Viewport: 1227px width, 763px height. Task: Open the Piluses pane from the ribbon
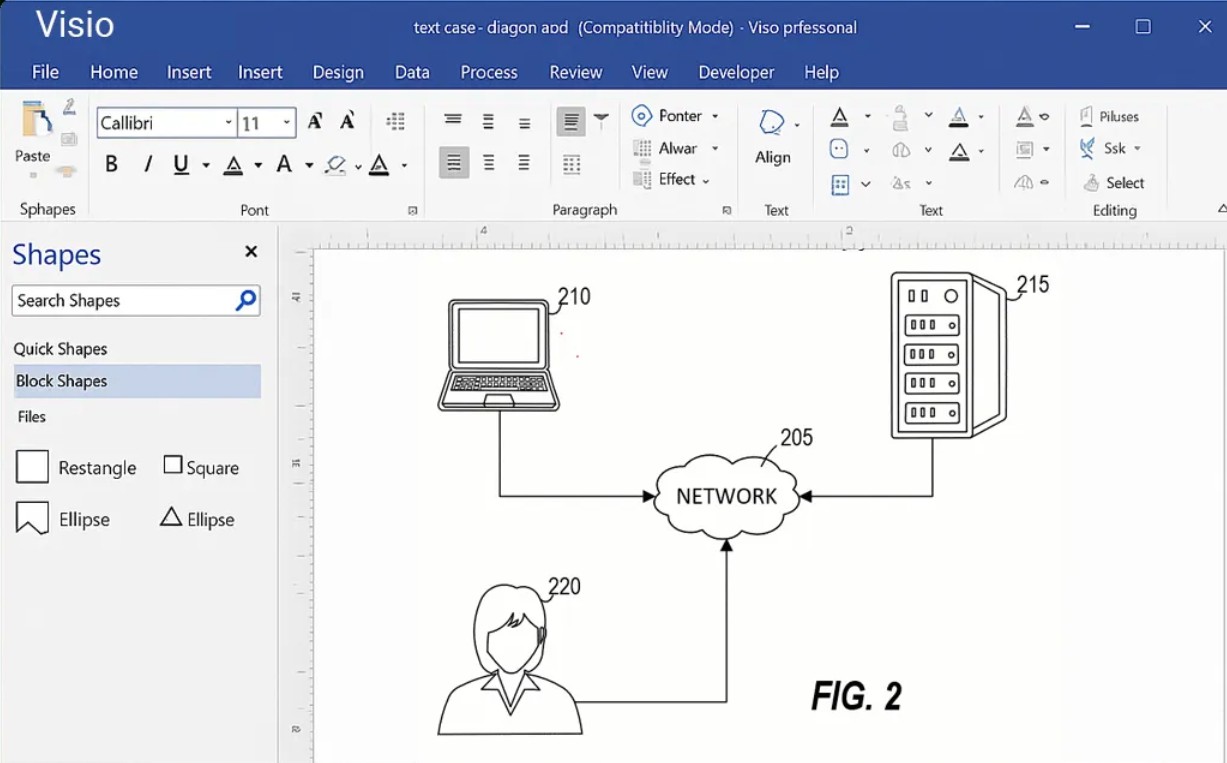coord(1111,116)
